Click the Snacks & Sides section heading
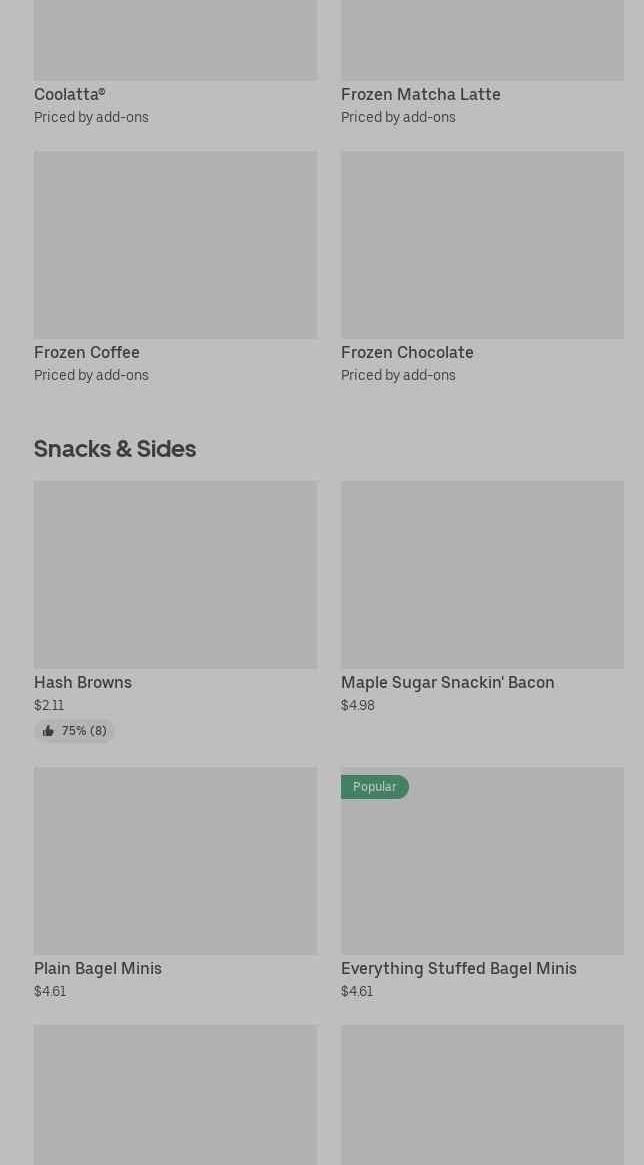 pos(115,448)
